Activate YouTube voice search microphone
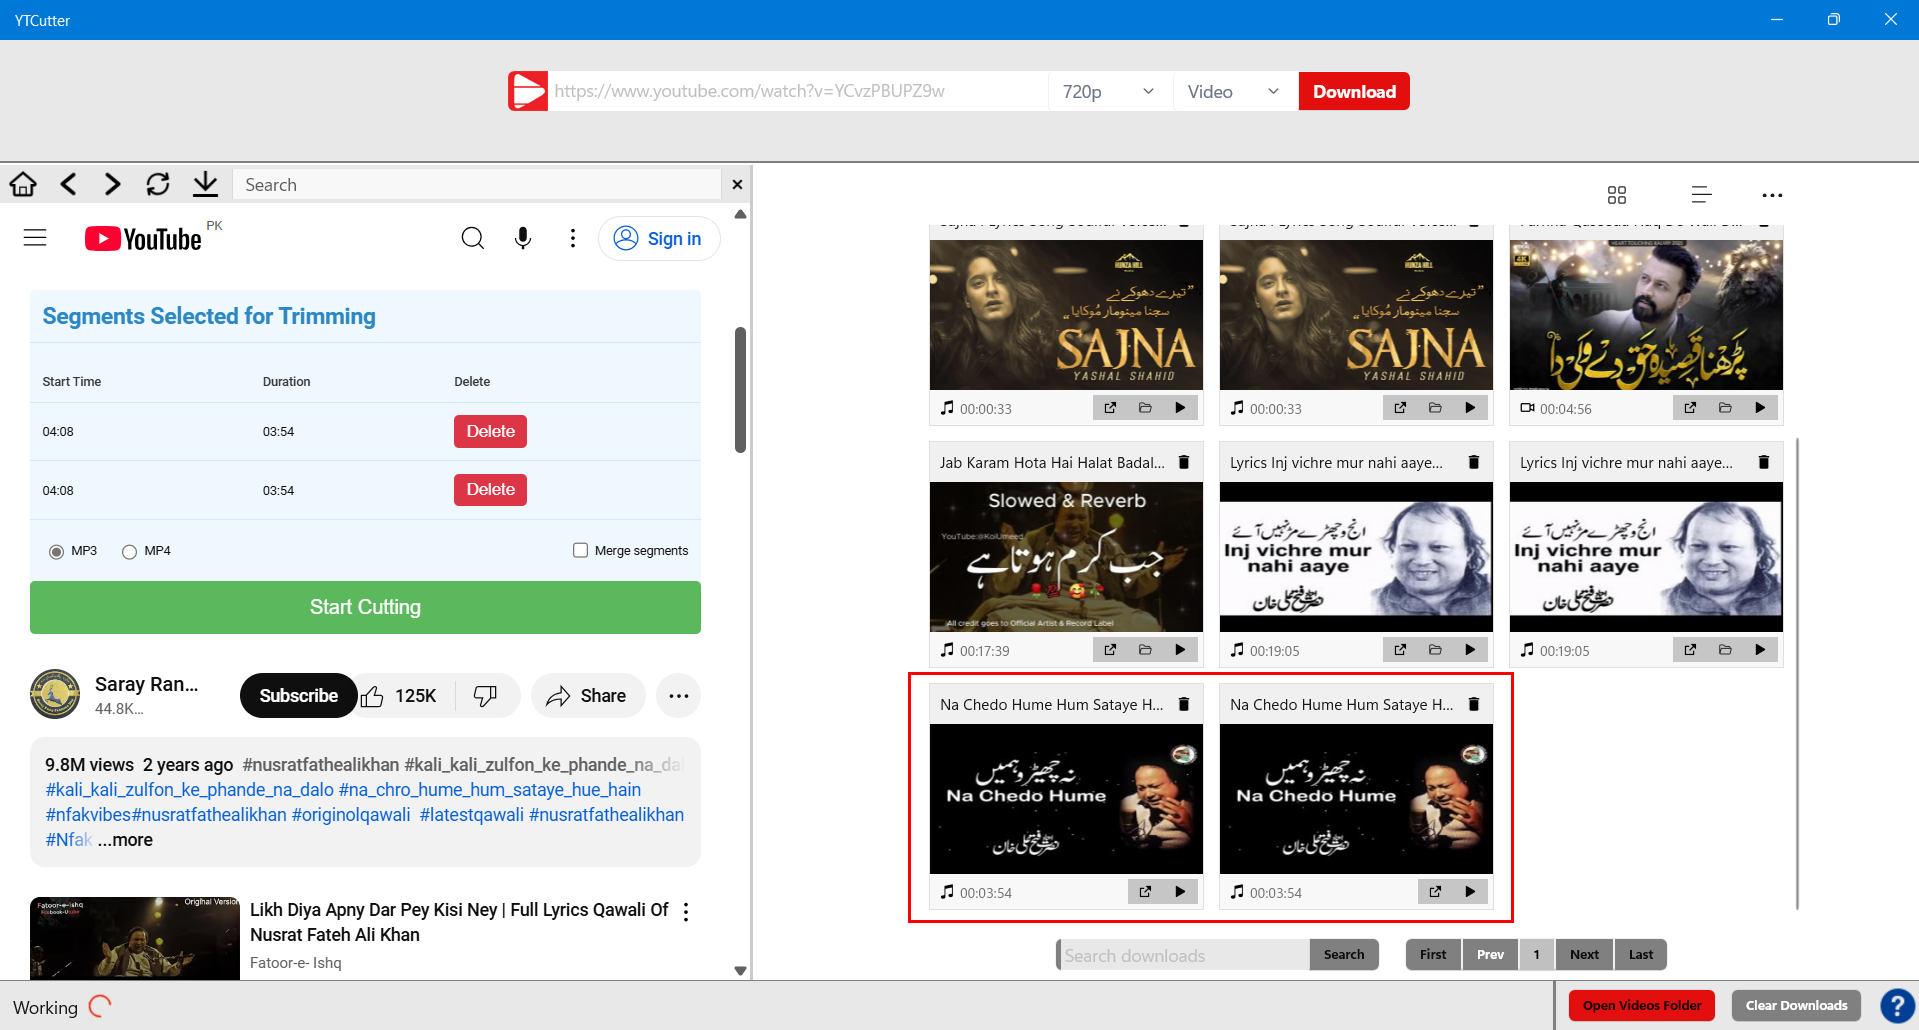The image size is (1919, 1030). click(523, 238)
